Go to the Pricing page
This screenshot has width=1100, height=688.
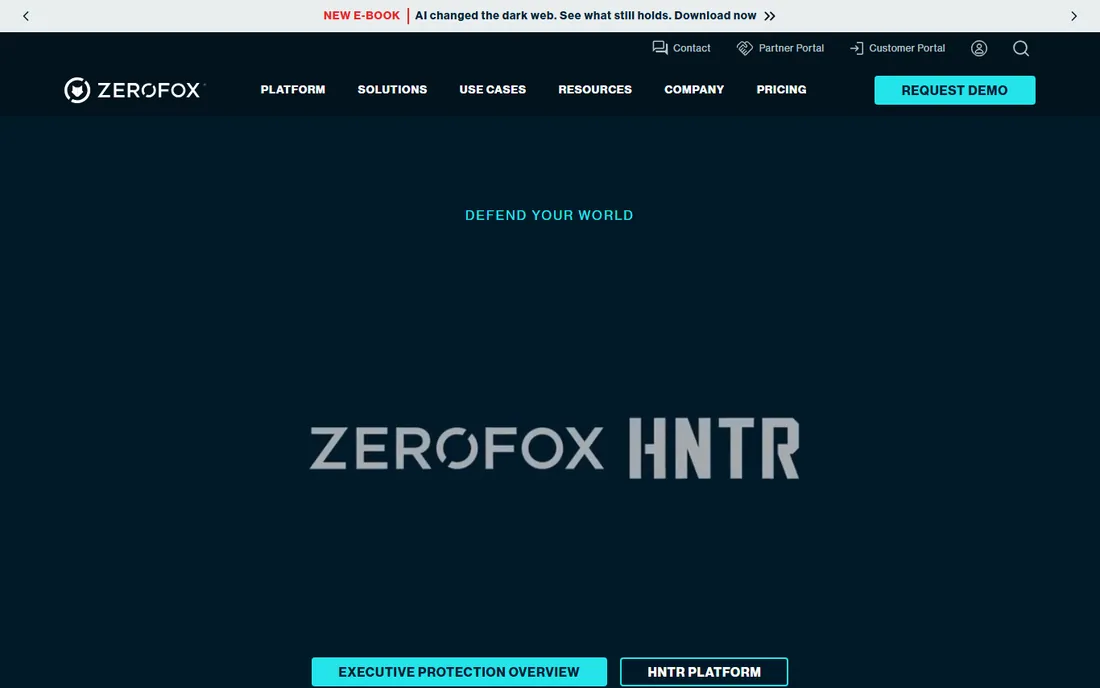tap(781, 90)
